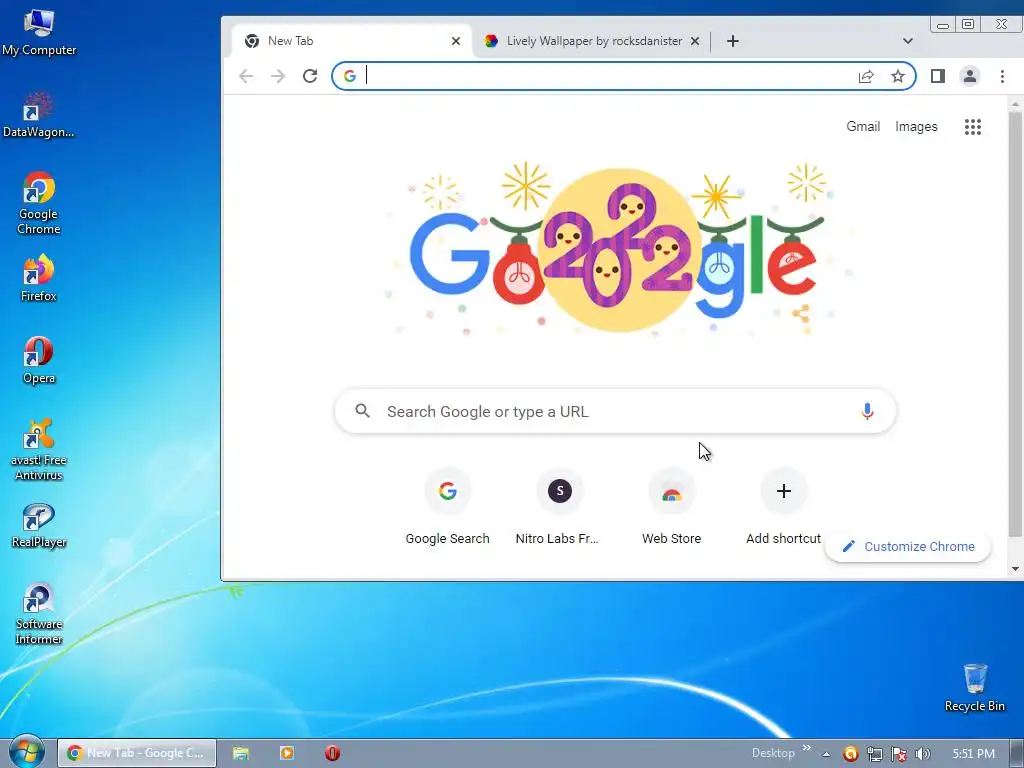Click New Tab - Google Chrome taskbar button

137,753
